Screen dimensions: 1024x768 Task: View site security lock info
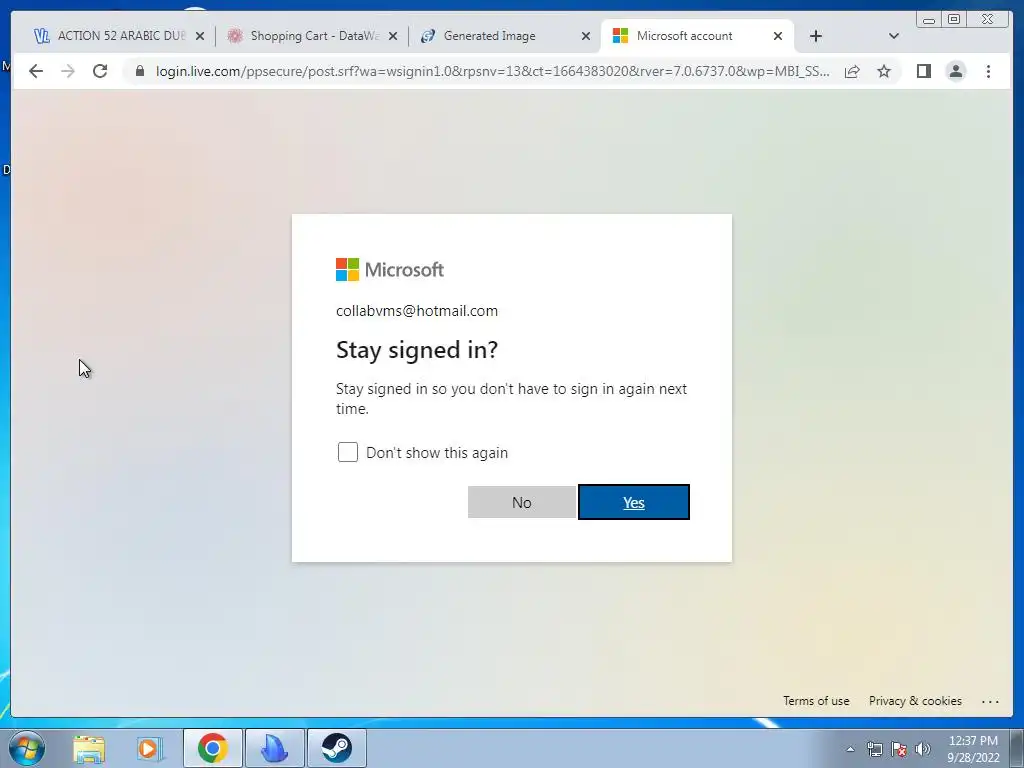(139, 71)
